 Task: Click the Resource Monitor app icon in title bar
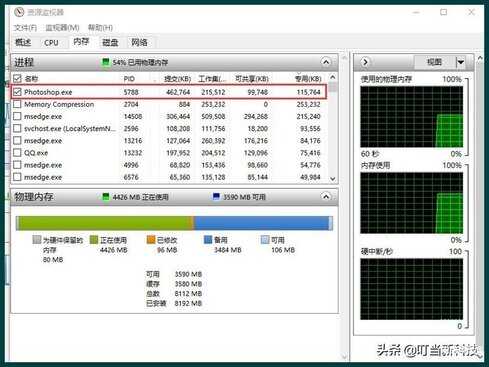(x=19, y=12)
